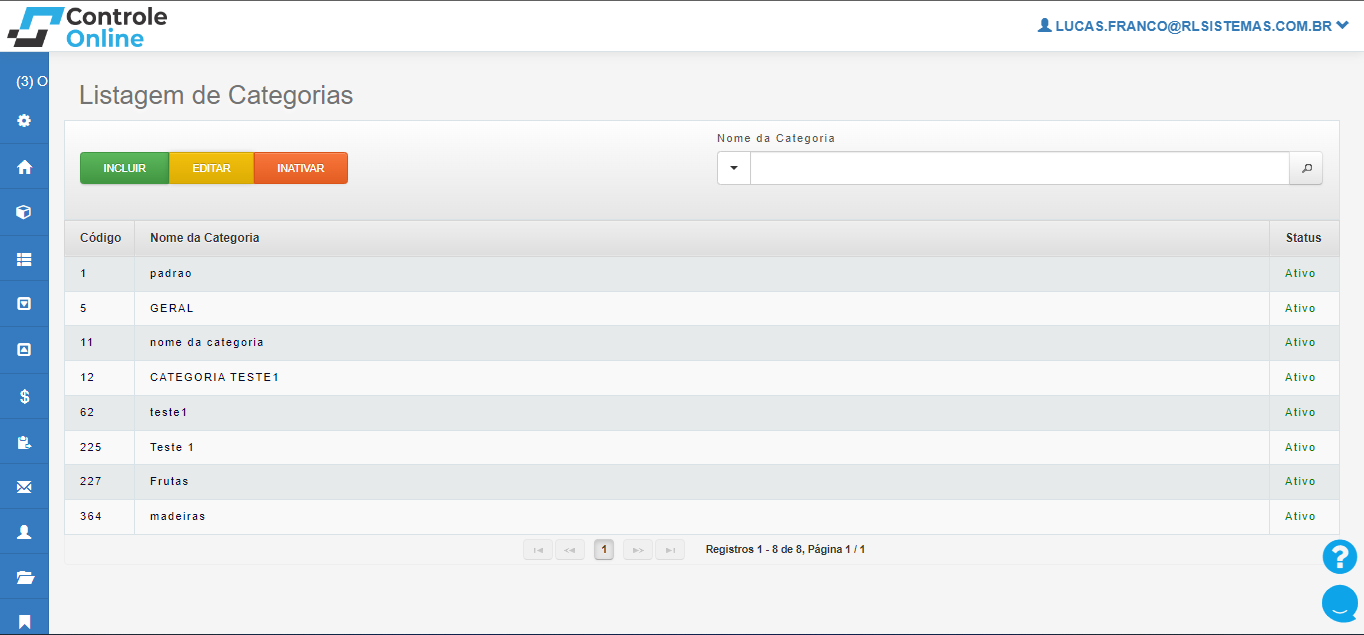Click the dollar sign finance icon
This screenshot has height=635, width=1364.
(x=24, y=397)
